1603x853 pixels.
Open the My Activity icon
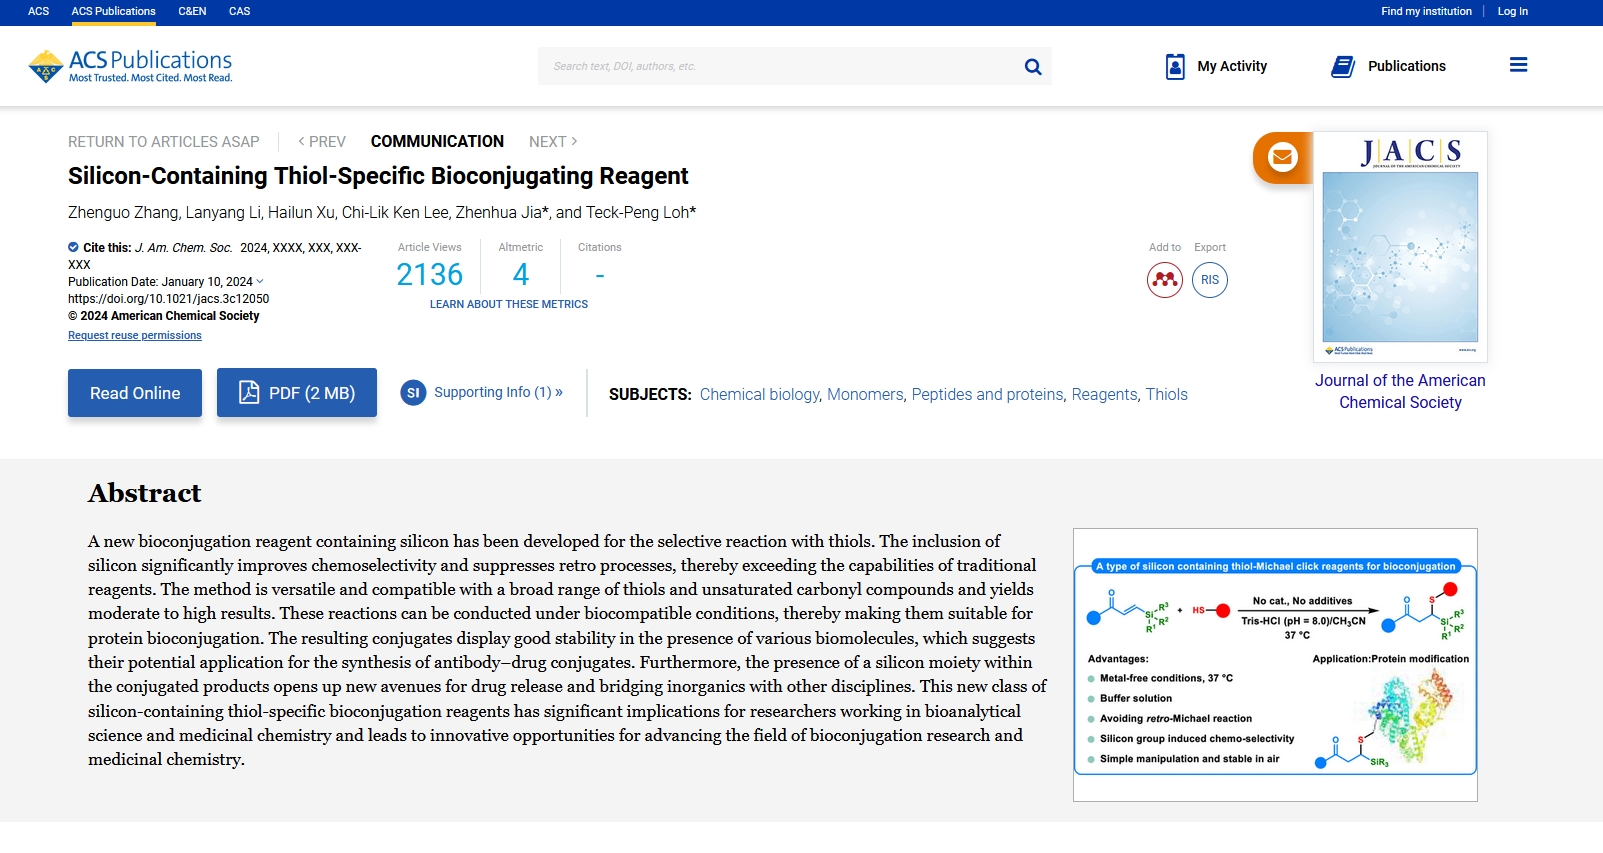tap(1175, 67)
